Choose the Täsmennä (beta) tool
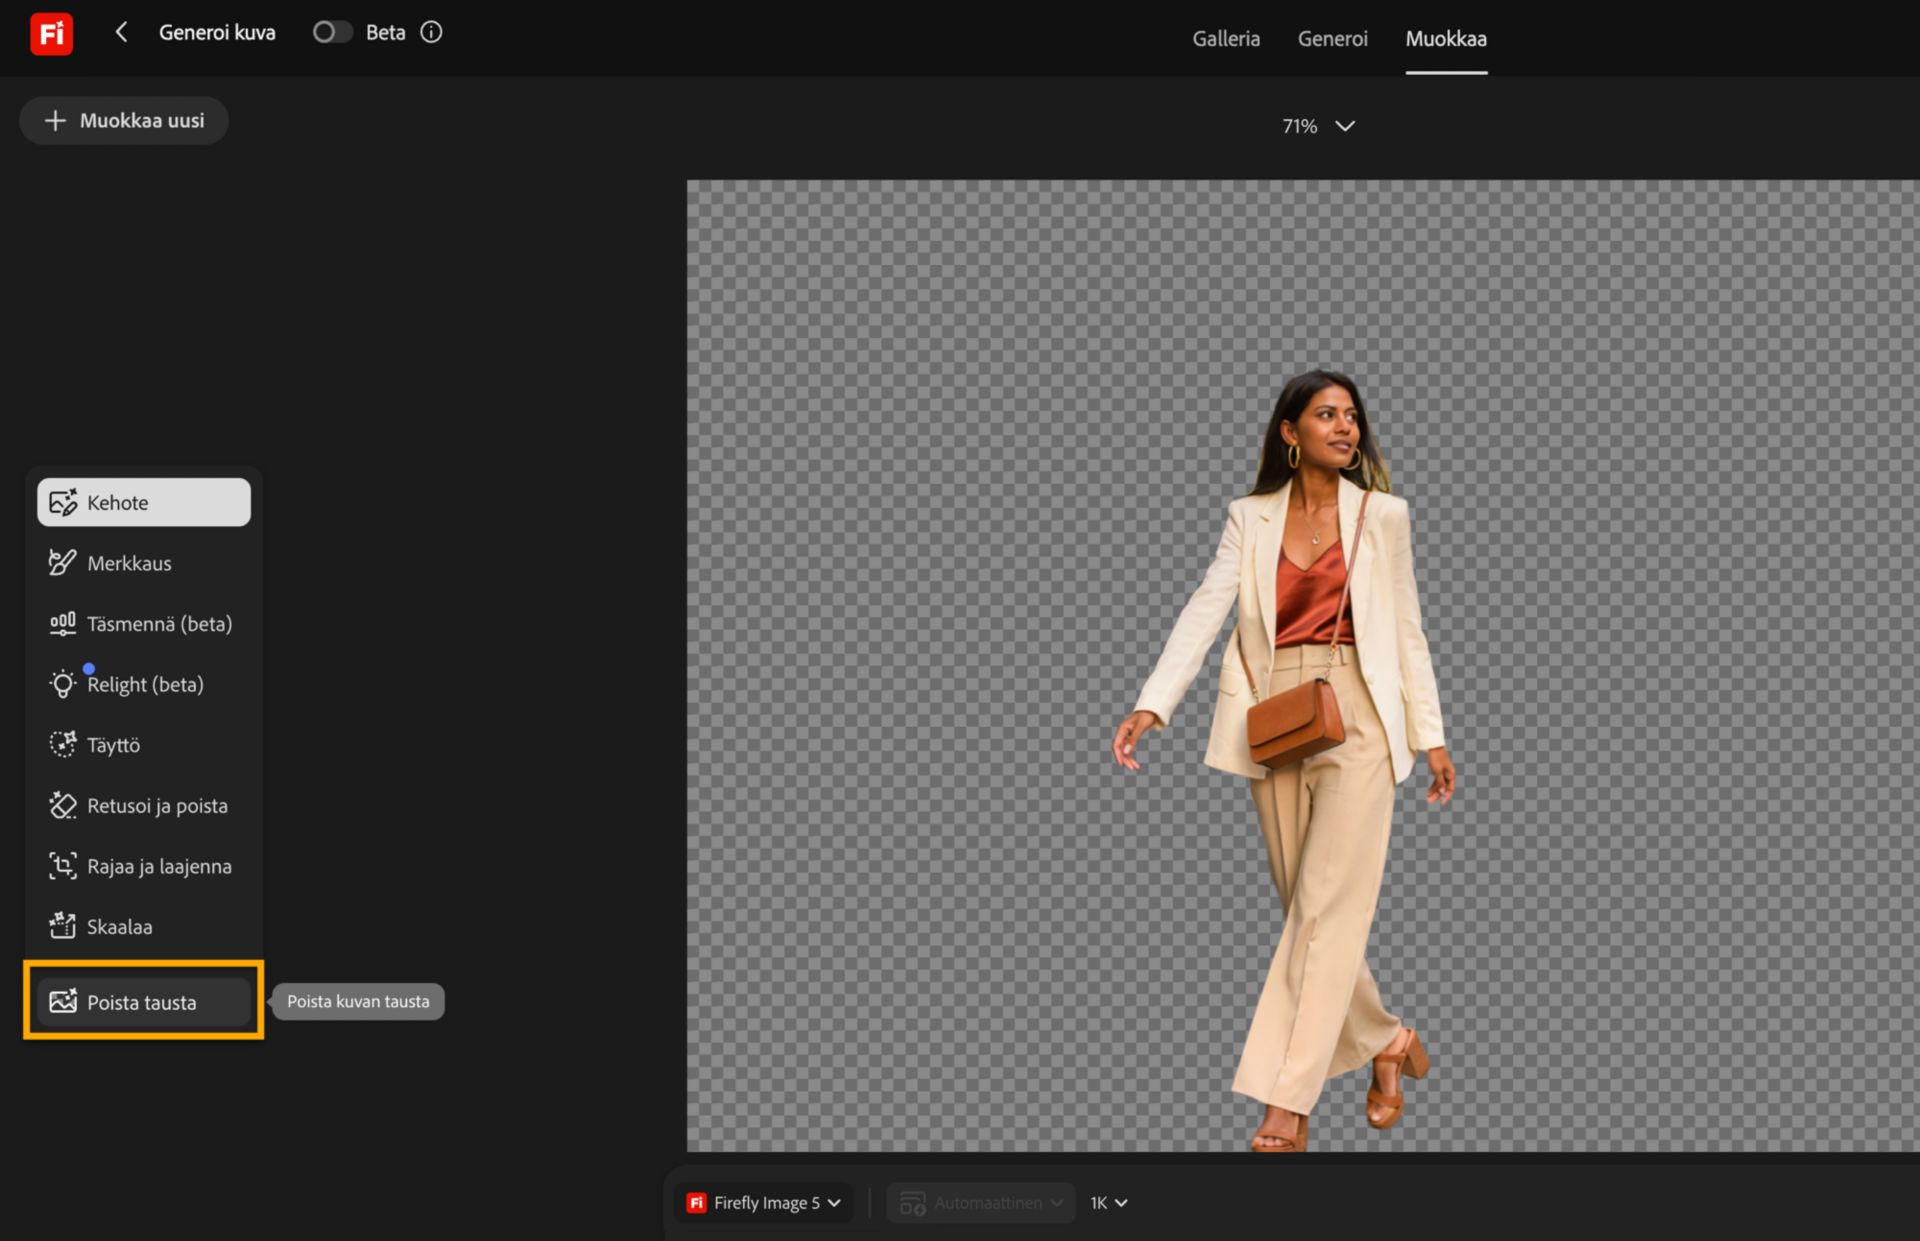Screen dimensions: 1920x1241 point(144,624)
